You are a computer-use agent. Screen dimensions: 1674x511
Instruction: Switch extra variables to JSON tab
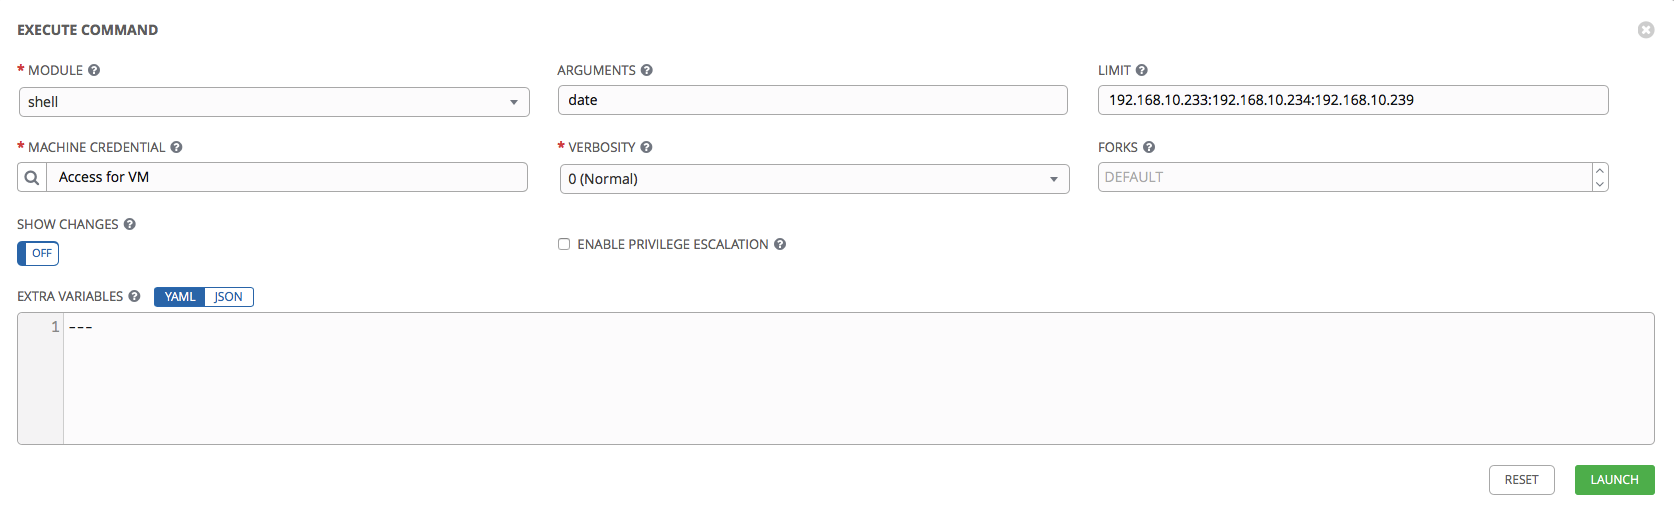tap(228, 297)
